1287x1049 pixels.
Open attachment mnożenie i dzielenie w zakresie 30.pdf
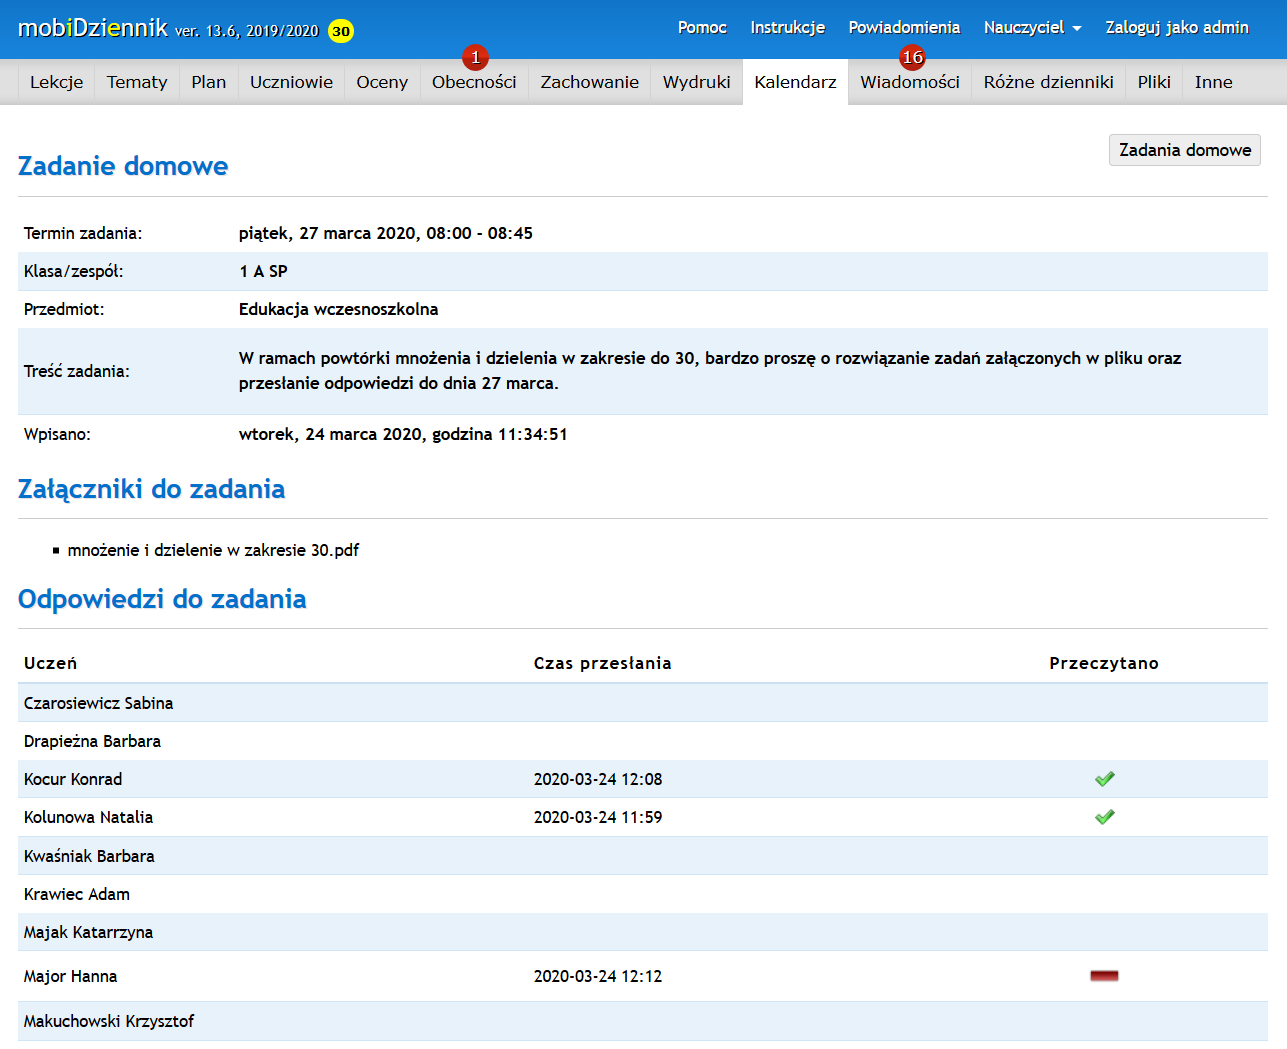(213, 550)
